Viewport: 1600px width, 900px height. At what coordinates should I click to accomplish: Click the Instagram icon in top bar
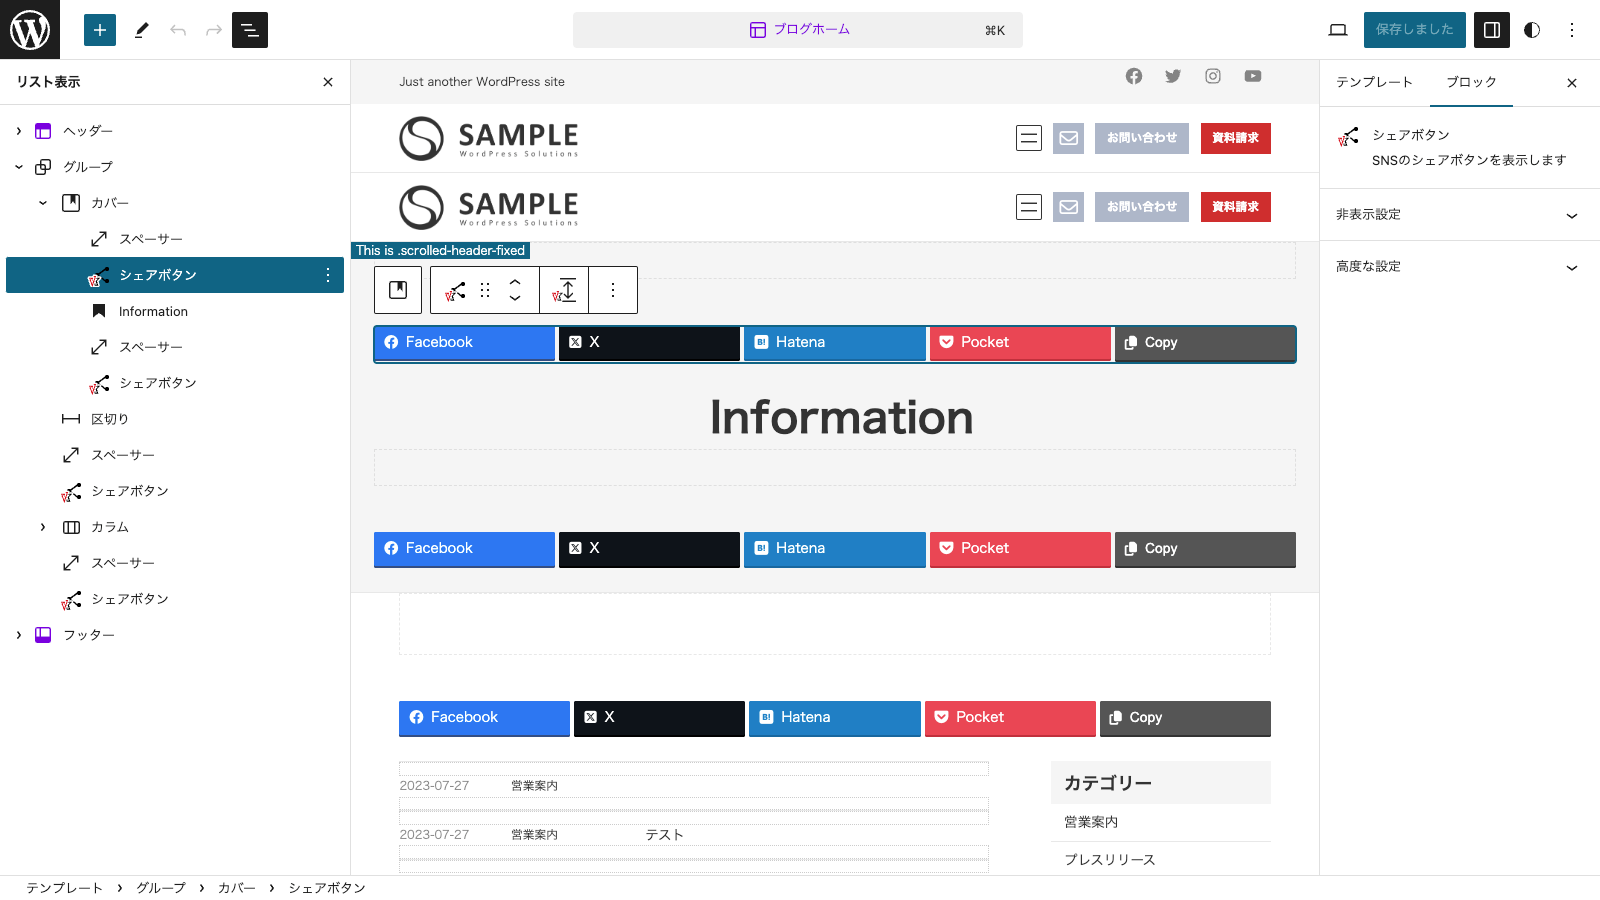click(1213, 76)
